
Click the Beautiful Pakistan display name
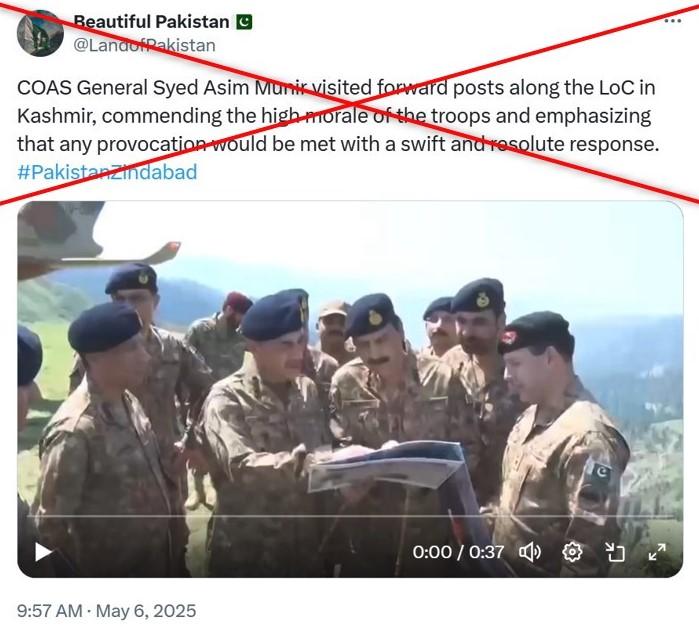[x=151, y=21]
